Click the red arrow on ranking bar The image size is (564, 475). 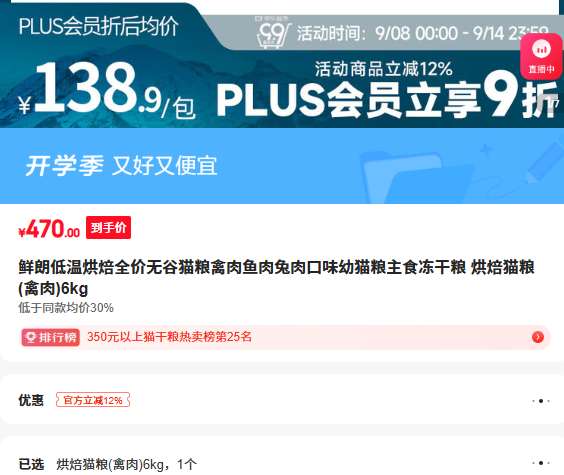click(538, 337)
